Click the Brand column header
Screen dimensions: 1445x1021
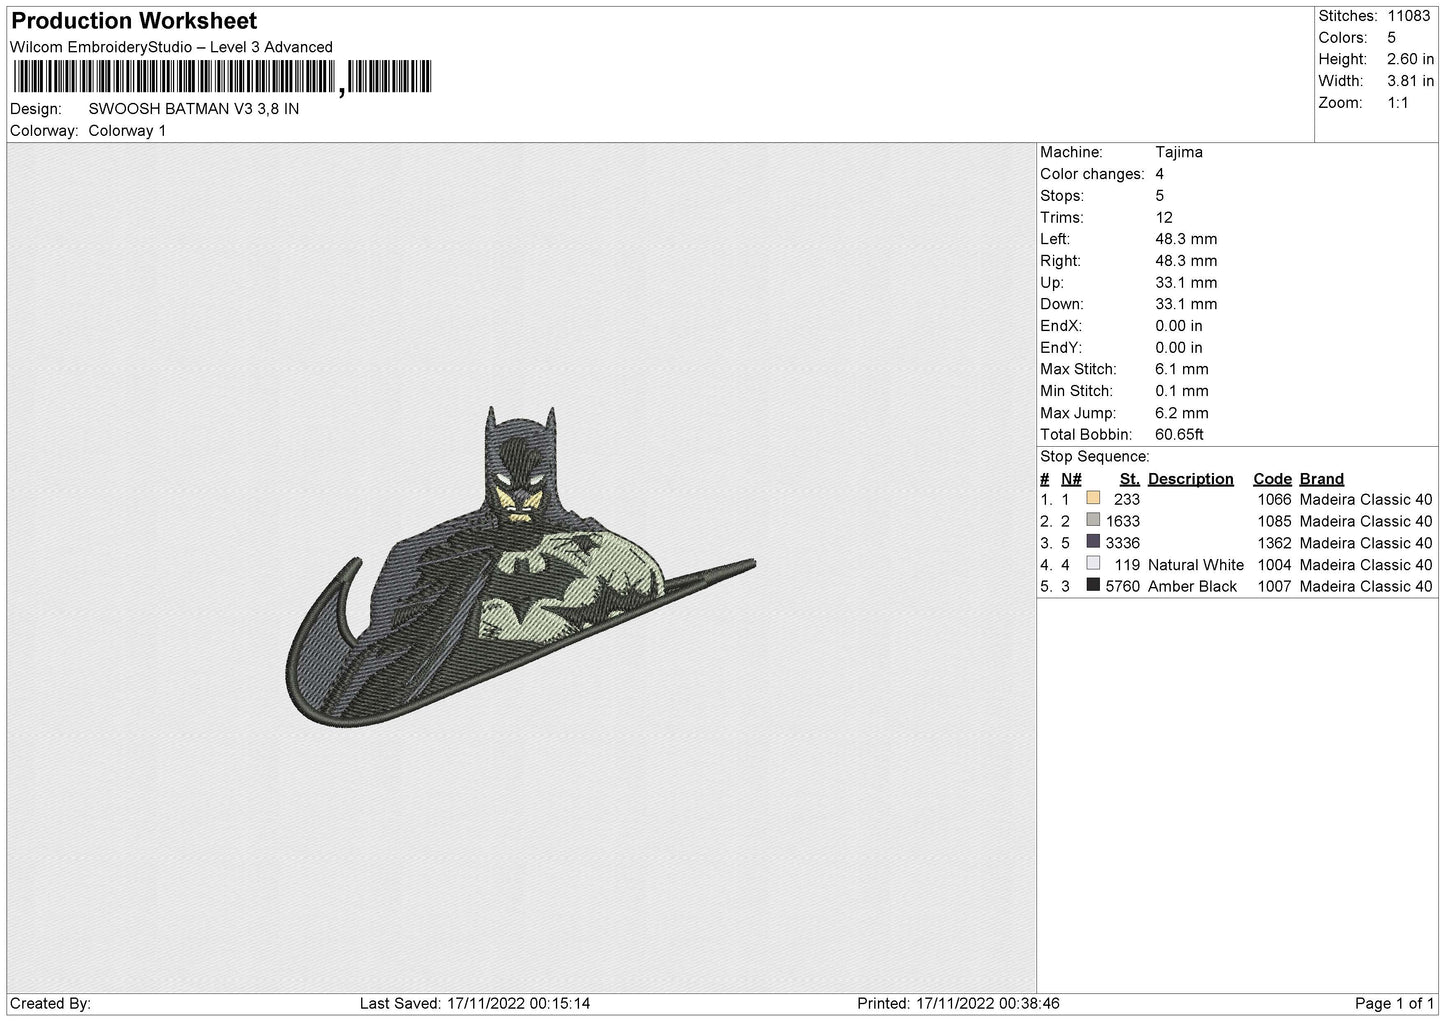click(x=1321, y=479)
